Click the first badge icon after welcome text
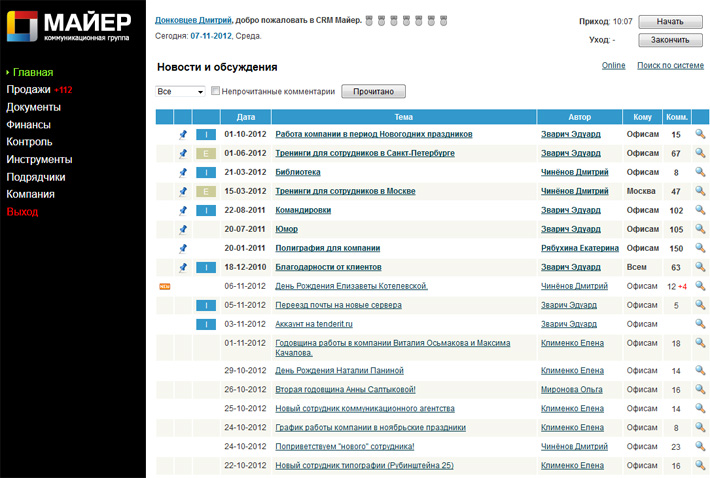The height and width of the screenshot is (478, 710). click(369, 20)
